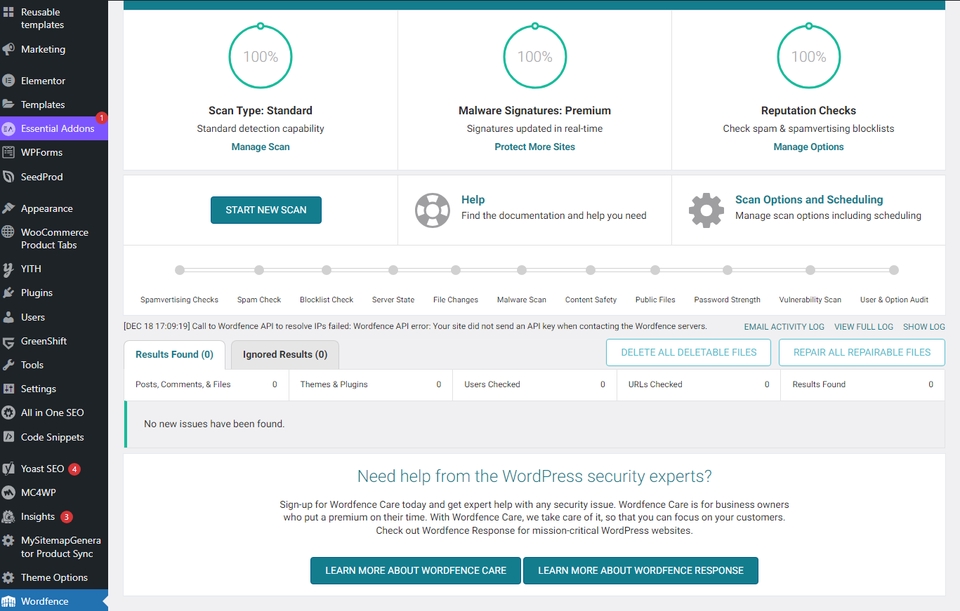Click the All in One SEO icon
Image resolution: width=960 pixels, height=611 pixels.
[x=8, y=413]
